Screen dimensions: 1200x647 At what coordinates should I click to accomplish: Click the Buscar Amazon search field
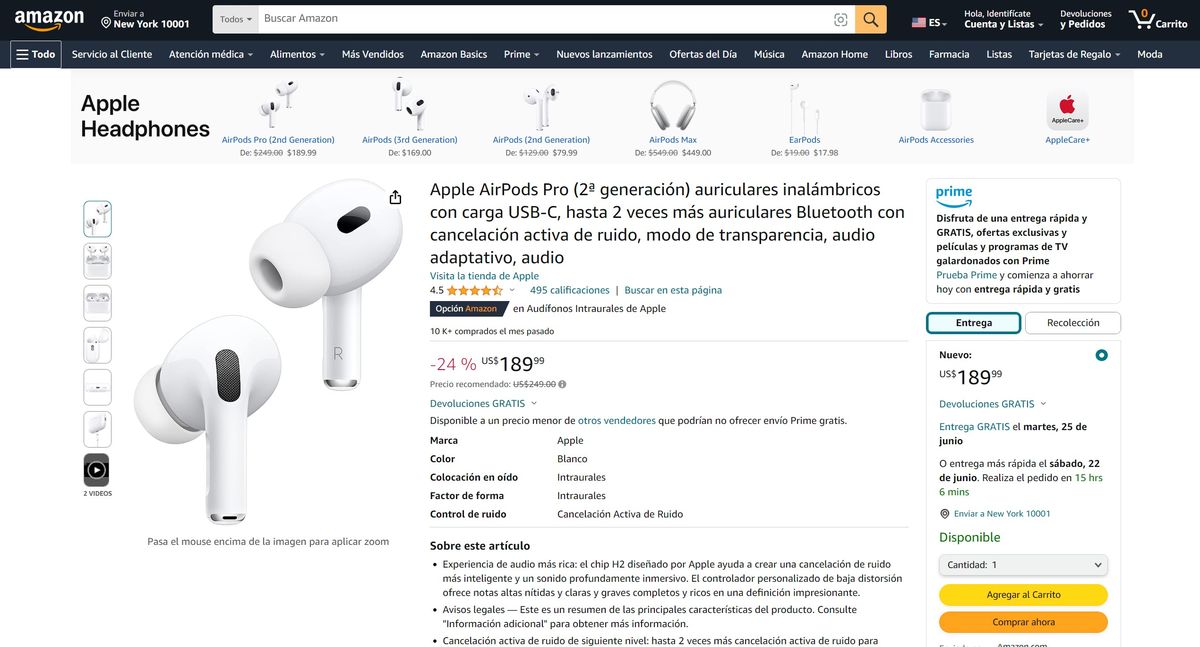click(545, 19)
